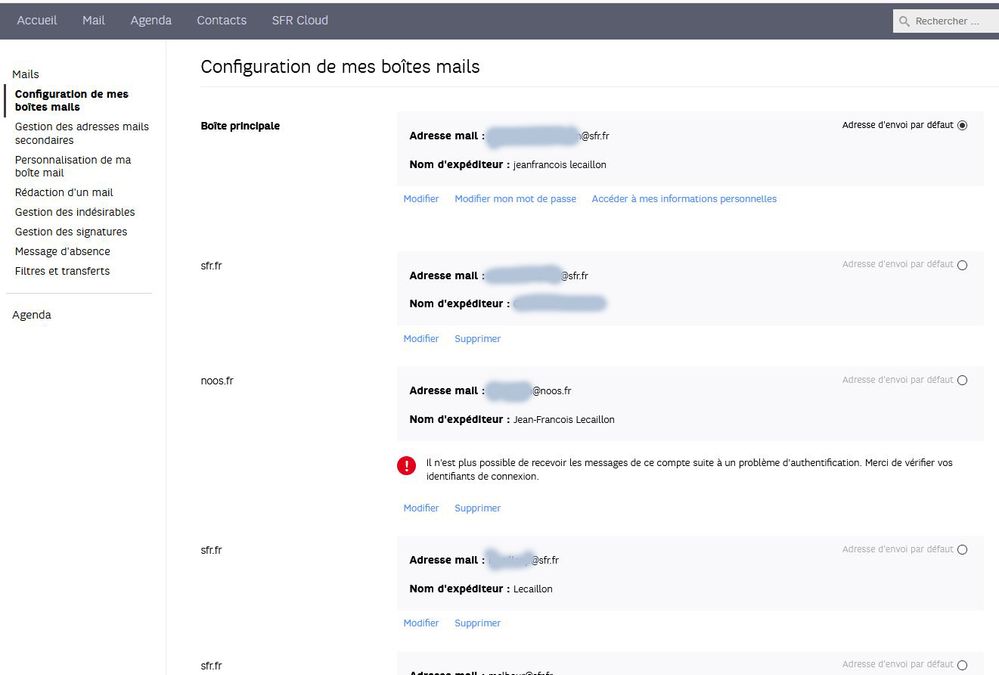The height and width of the screenshot is (675, 999).
Task: Click Modifier mon mot de passe
Action: [x=515, y=198]
